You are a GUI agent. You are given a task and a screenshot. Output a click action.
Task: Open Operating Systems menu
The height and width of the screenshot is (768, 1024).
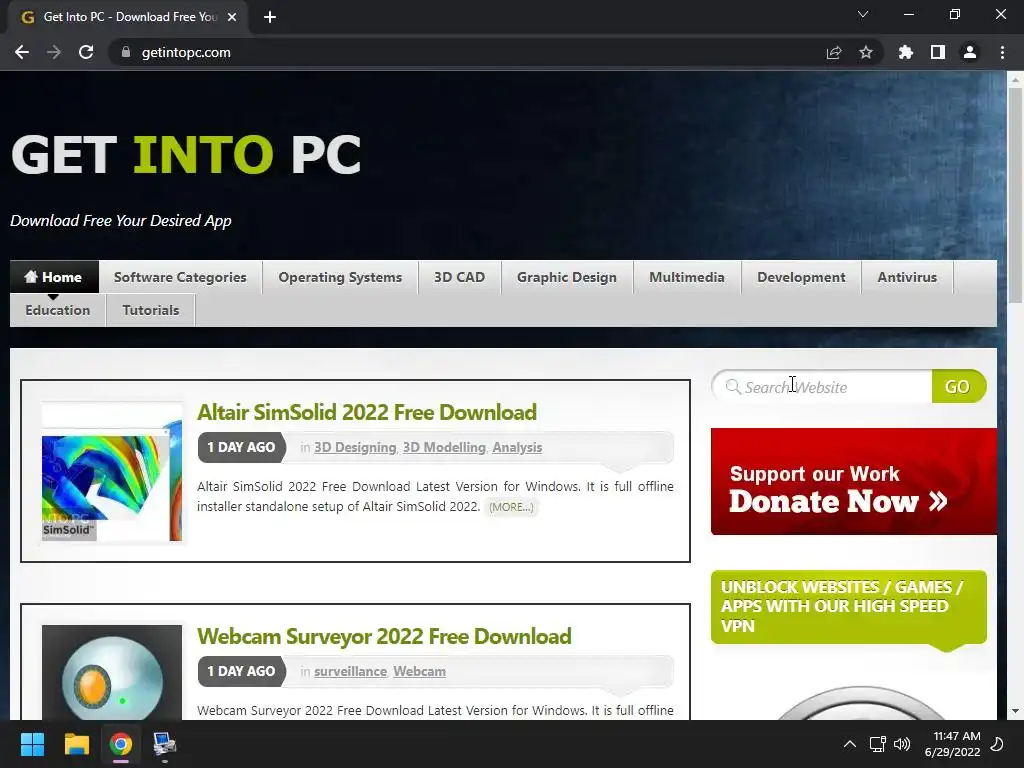tap(340, 277)
